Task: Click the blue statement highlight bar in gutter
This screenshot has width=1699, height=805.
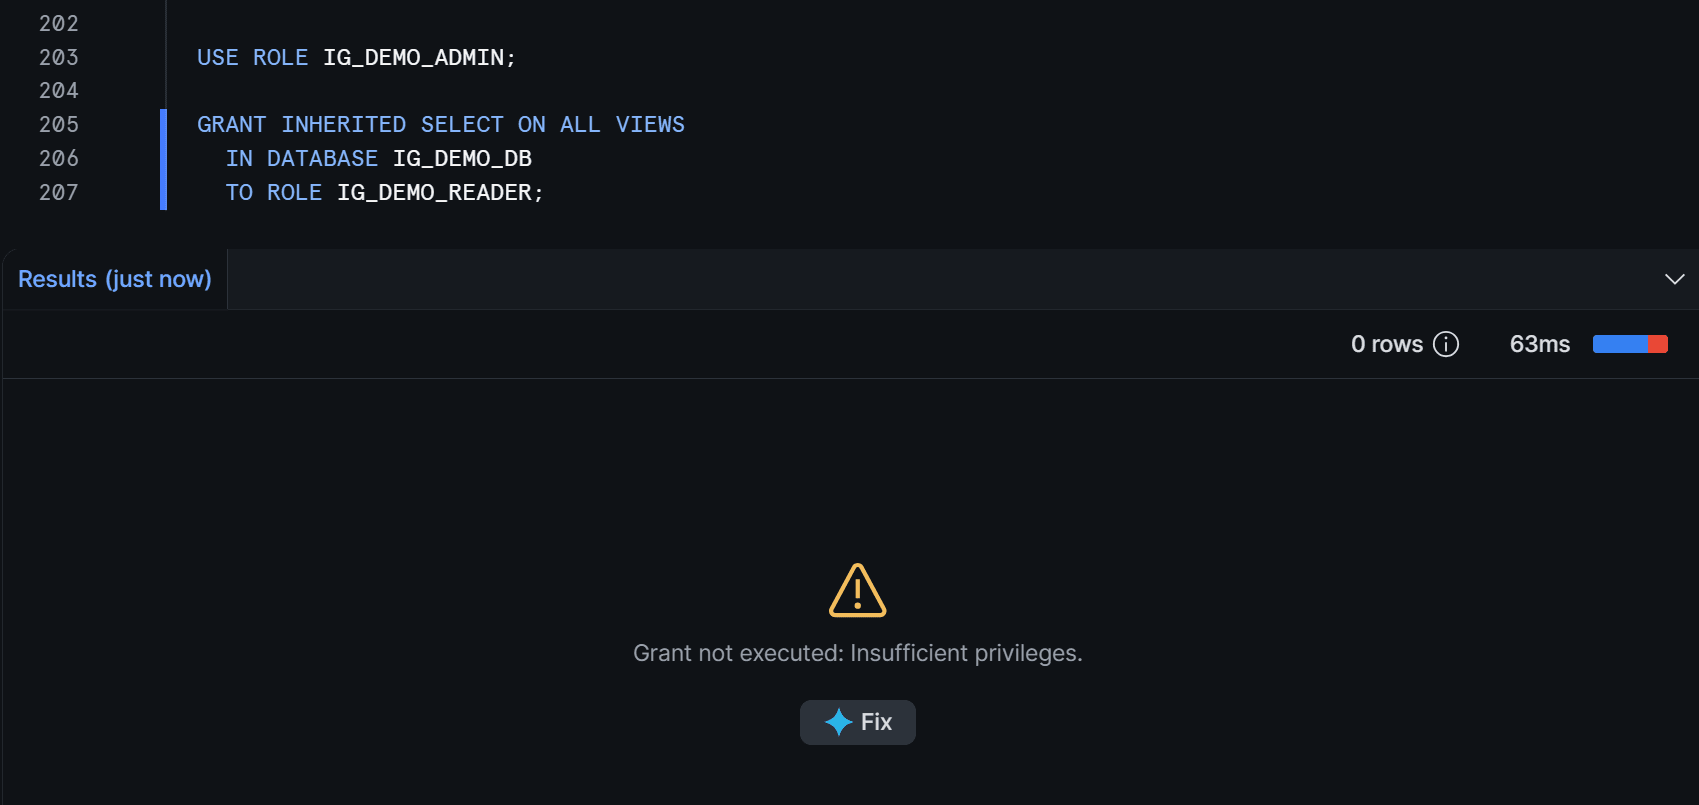Action: click(x=163, y=159)
